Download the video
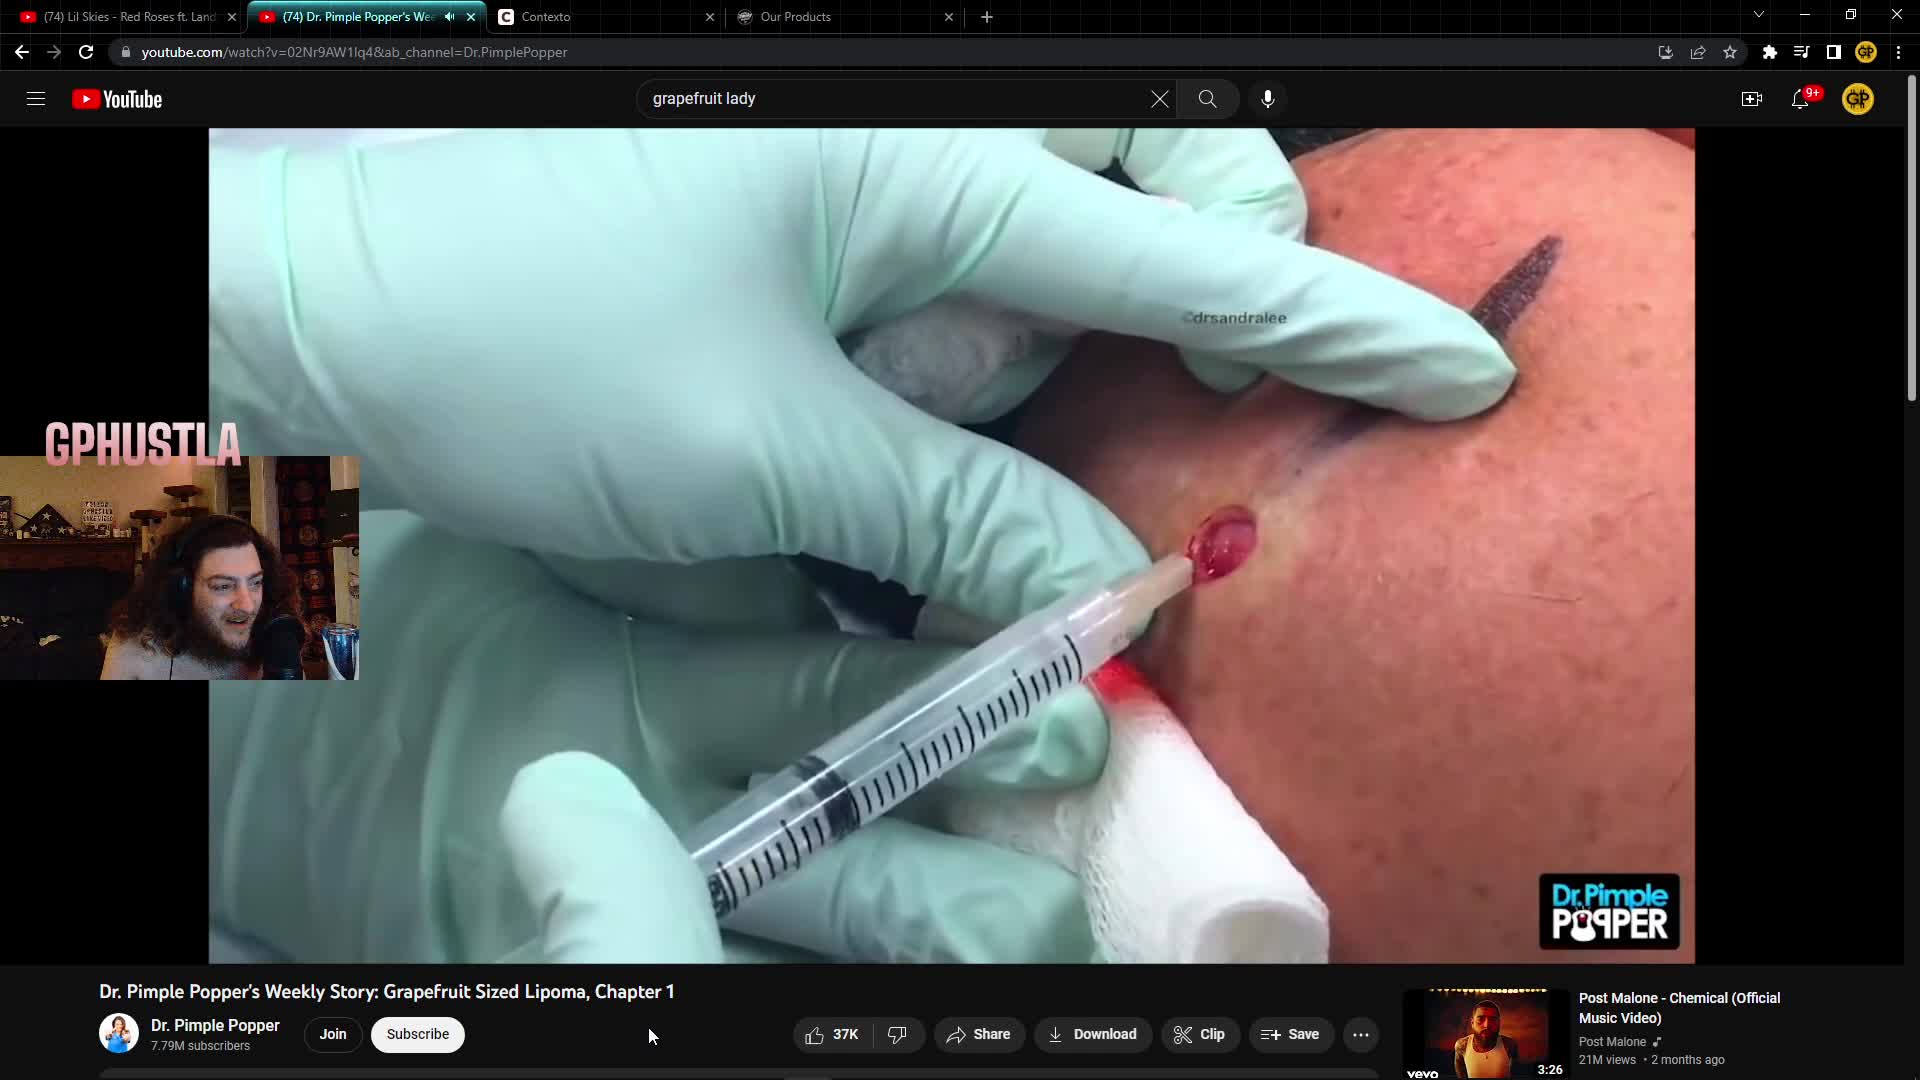1920x1080 pixels. click(1092, 1034)
